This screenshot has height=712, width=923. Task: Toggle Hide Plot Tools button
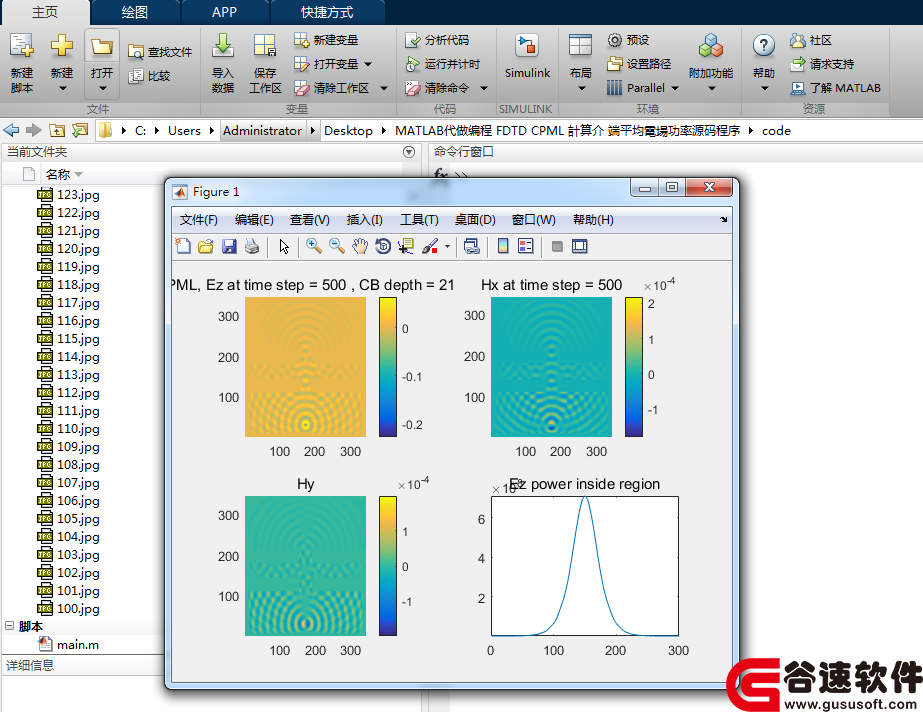557,246
